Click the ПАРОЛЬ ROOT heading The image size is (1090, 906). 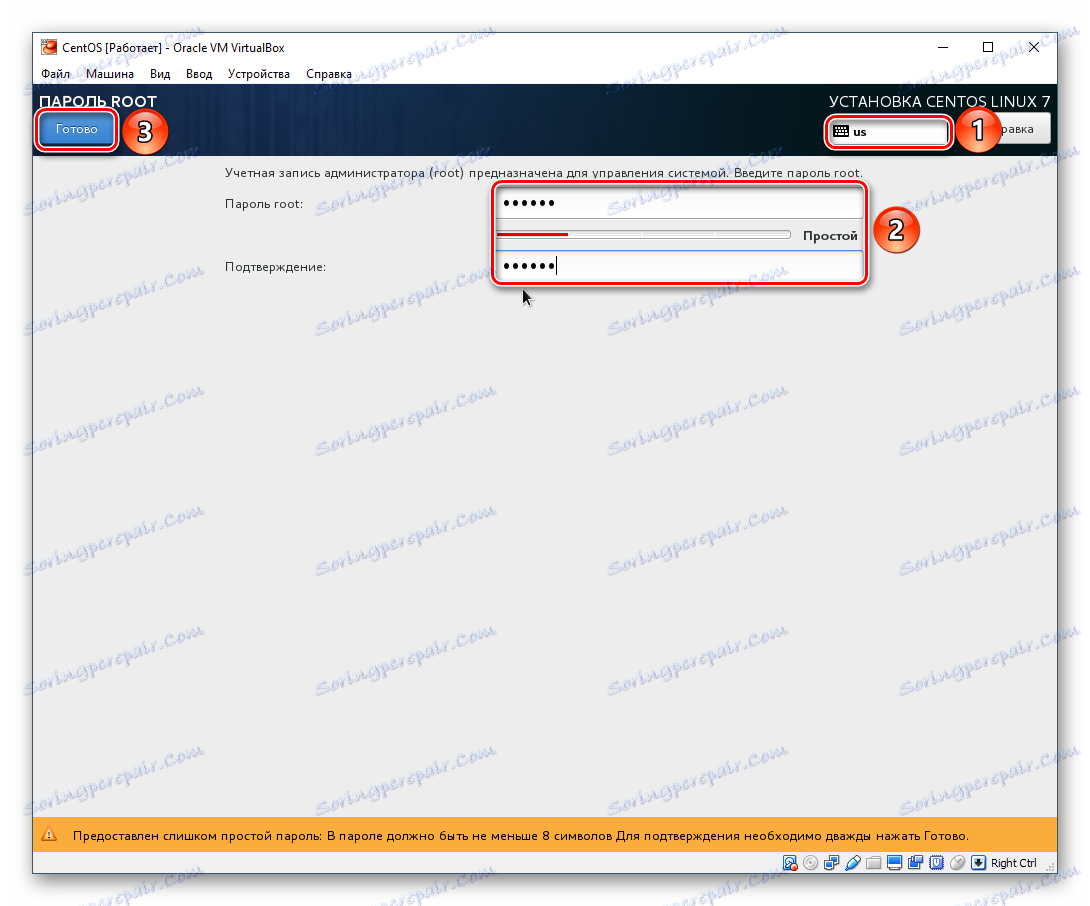click(98, 102)
